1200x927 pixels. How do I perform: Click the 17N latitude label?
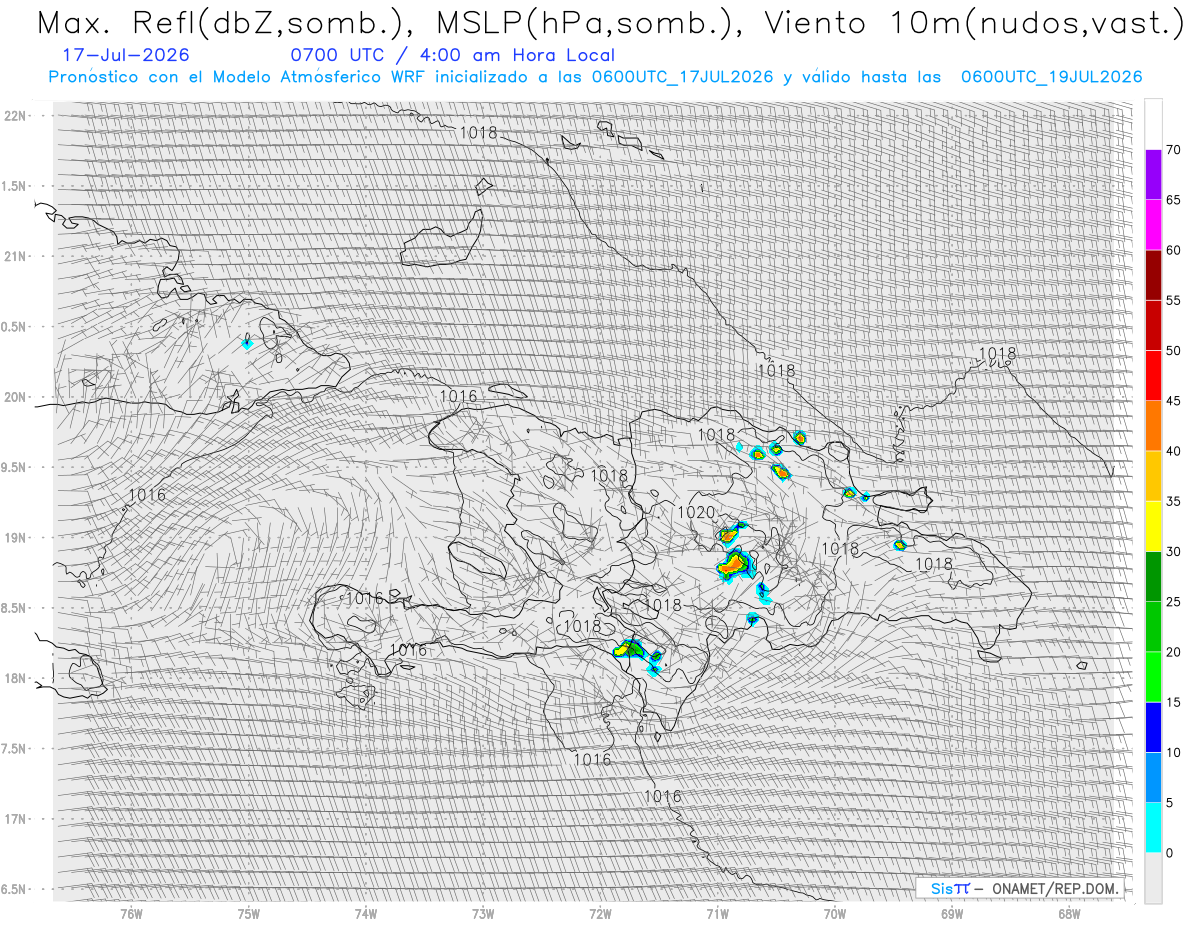point(17,819)
